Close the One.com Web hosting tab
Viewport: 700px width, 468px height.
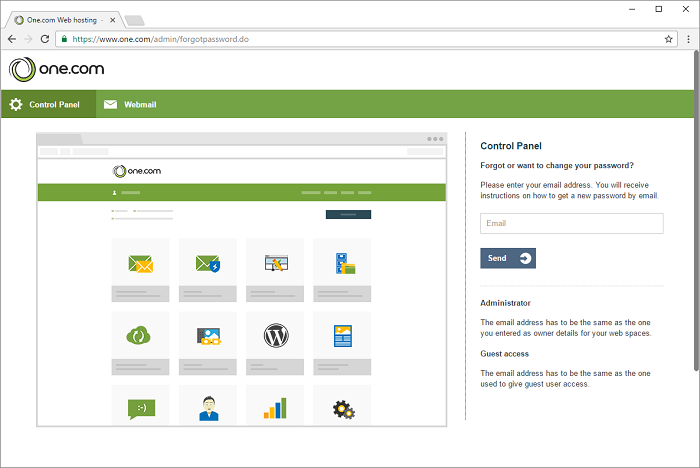coord(112,20)
